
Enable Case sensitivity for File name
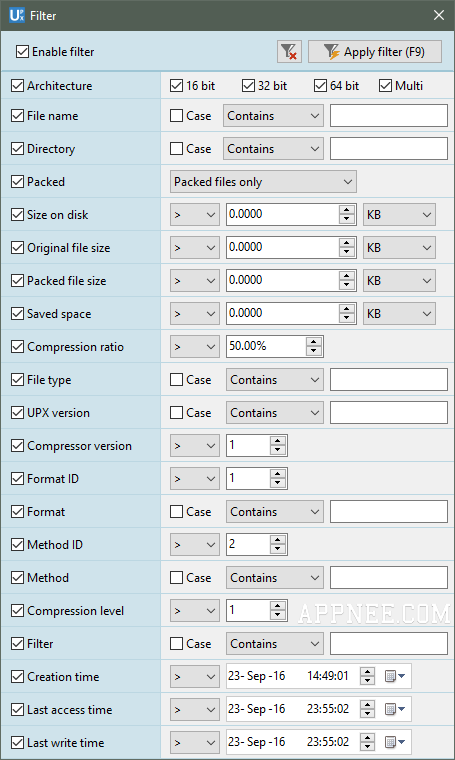(x=176, y=116)
